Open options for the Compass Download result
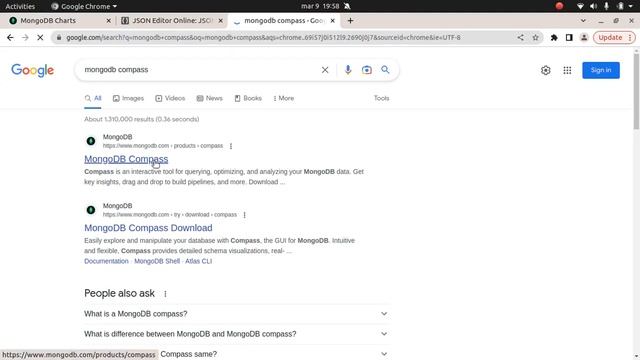This screenshot has height=360, width=640. point(244,215)
